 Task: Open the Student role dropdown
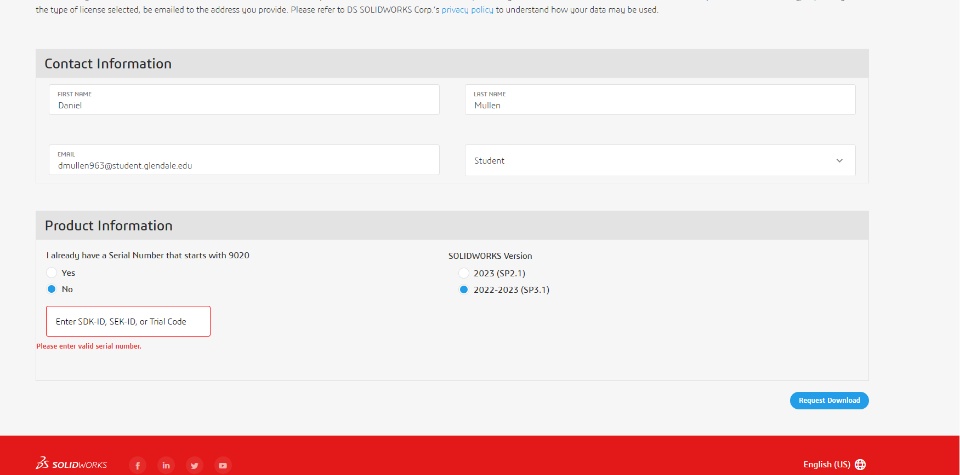pyautogui.click(x=660, y=160)
